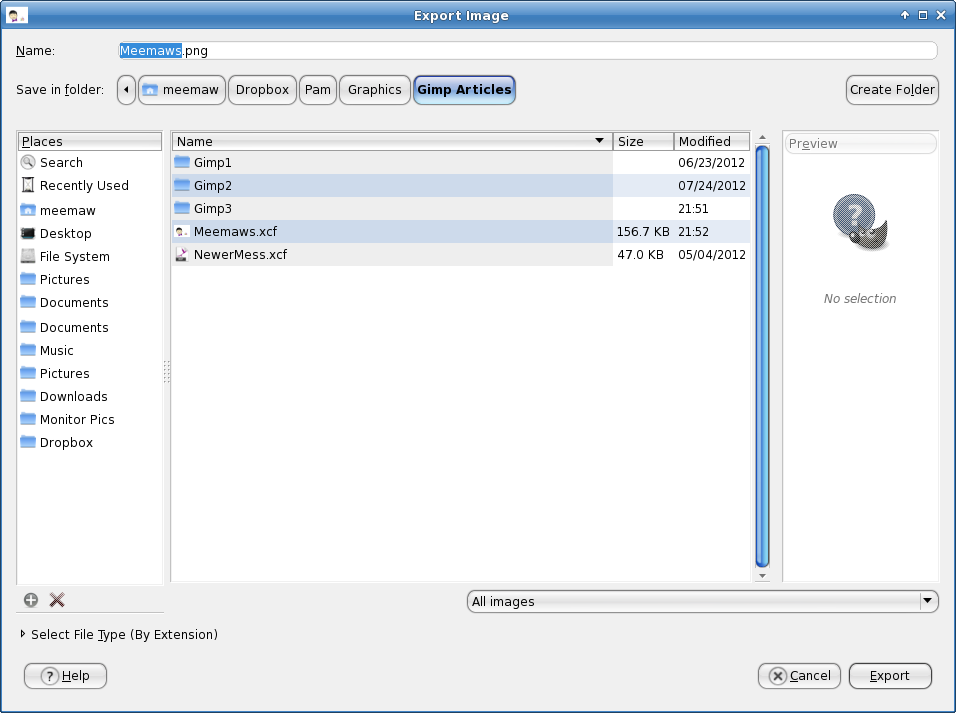Select the Pictures entry above Documents
The width and height of the screenshot is (956, 713).
click(90, 279)
